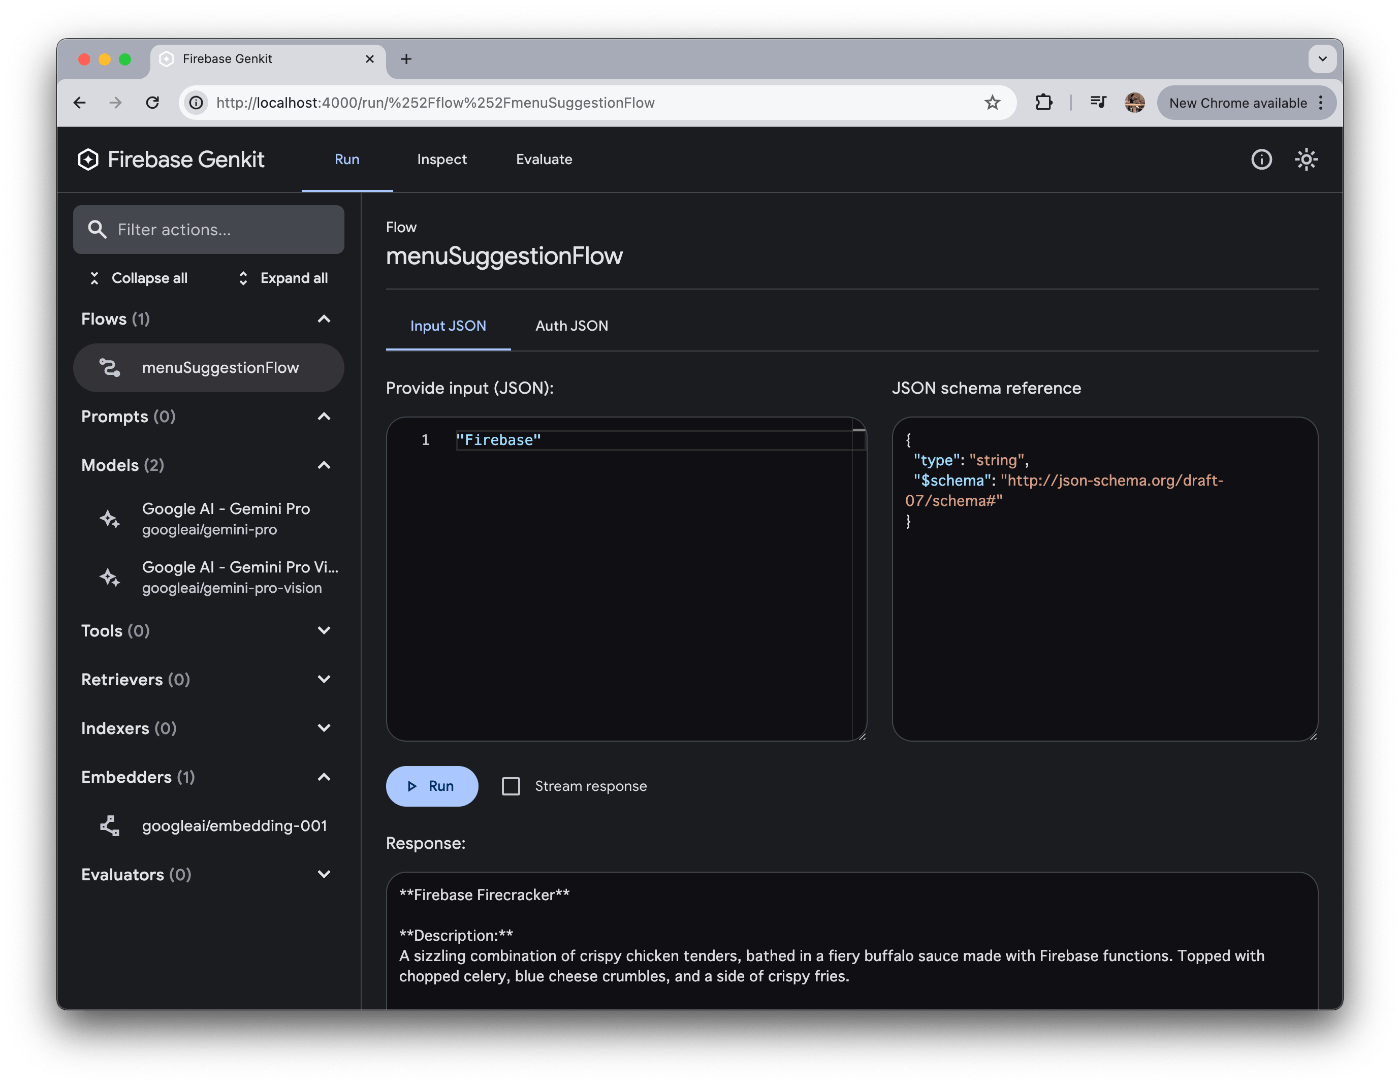The height and width of the screenshot is (1085, 1400).
Task: Click the embedder icon beside googleai/embedding-001
Action: tap(110, 826)
